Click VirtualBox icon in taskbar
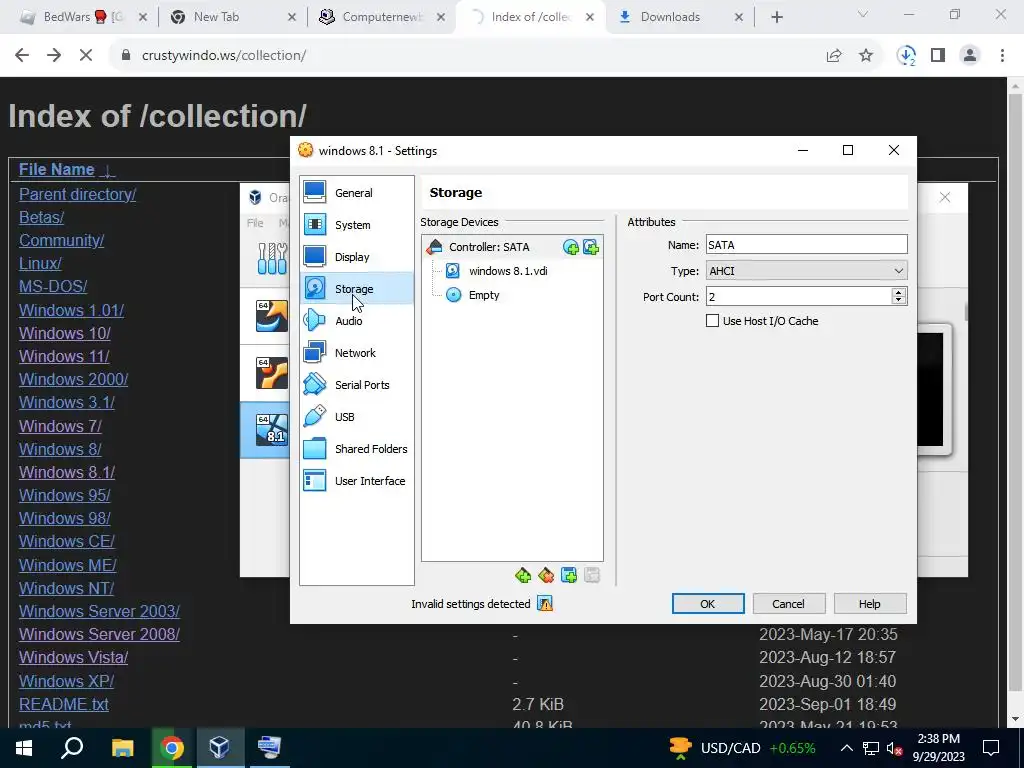The height and width of the screenshot is (768, 1024). click(x=219, y=748)
